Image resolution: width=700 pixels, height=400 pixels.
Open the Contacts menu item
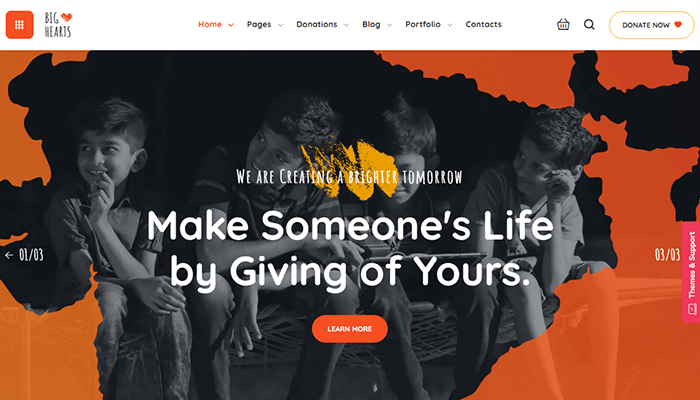[x=483, y=25]
